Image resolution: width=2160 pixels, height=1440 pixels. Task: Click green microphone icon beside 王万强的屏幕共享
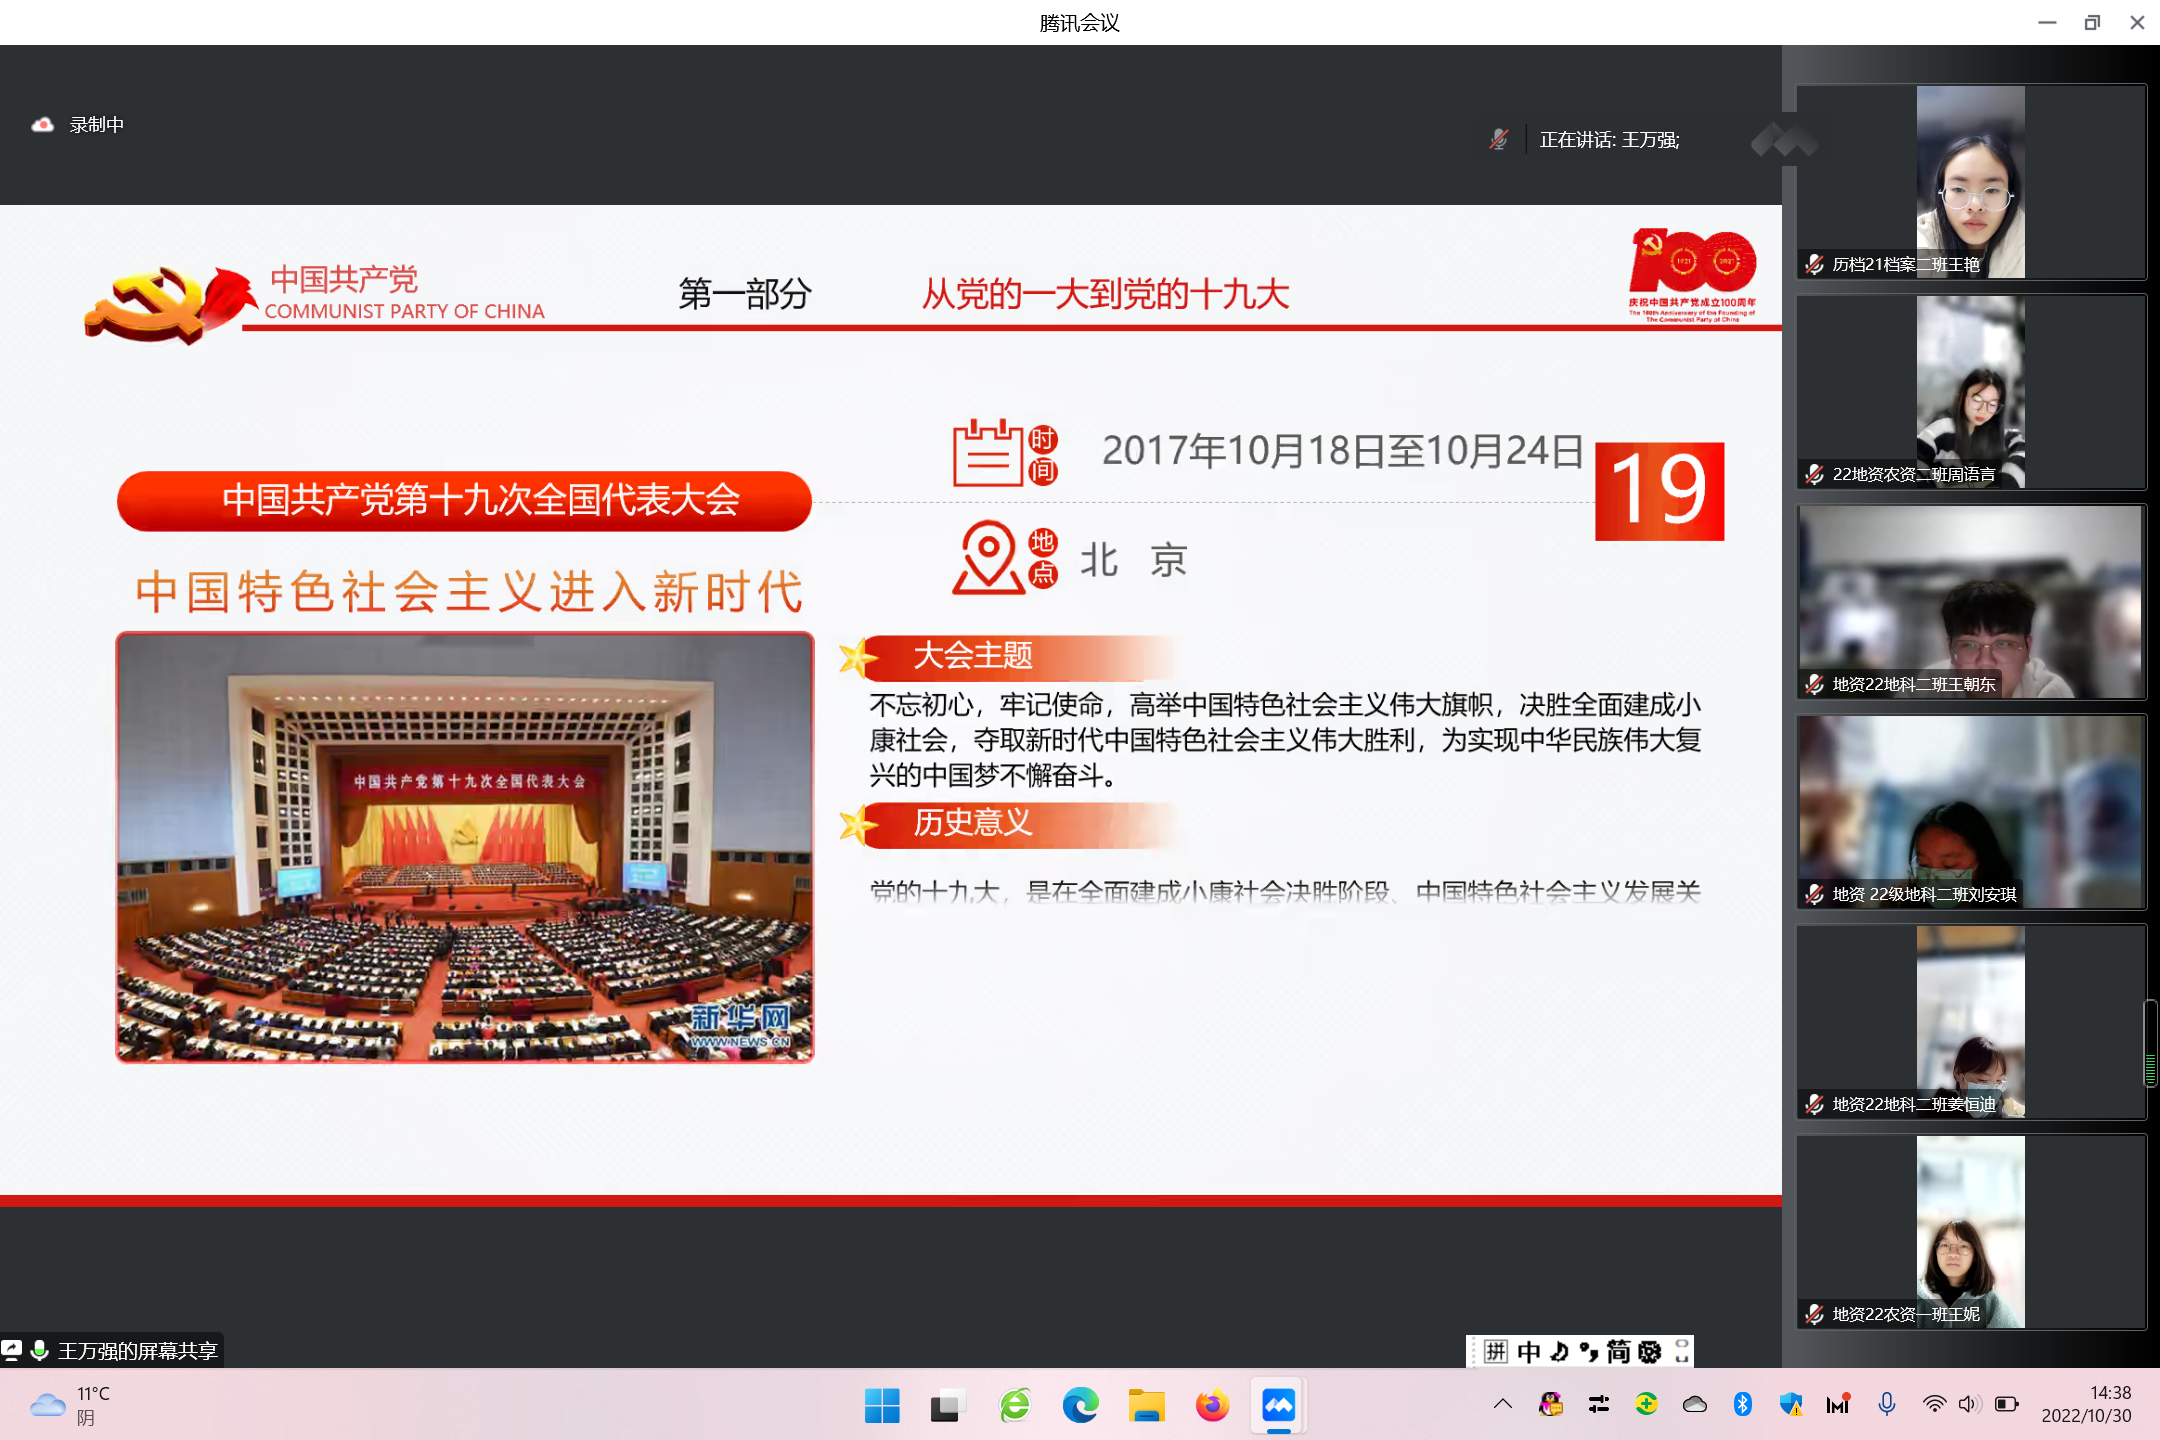pos(40,1351)
